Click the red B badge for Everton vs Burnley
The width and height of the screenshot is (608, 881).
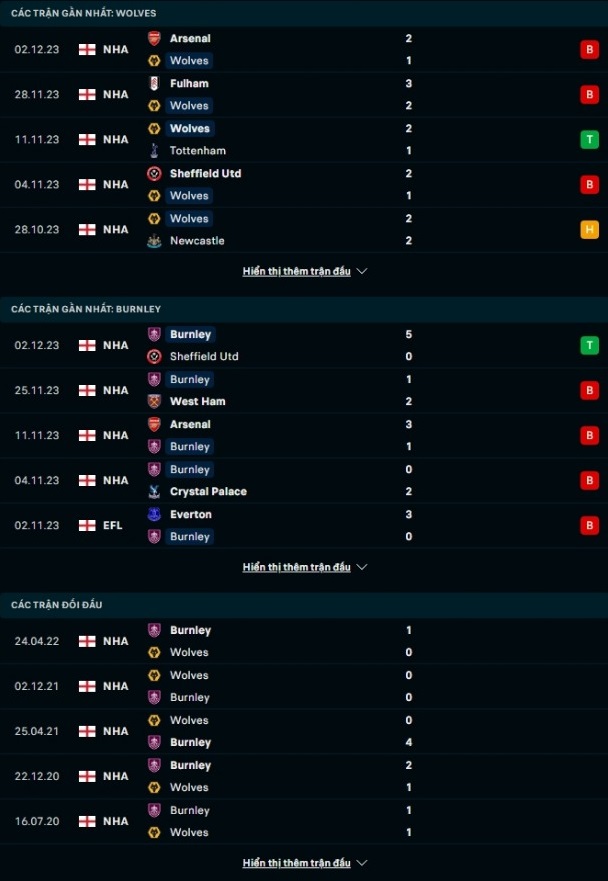[x=589, y=525]
